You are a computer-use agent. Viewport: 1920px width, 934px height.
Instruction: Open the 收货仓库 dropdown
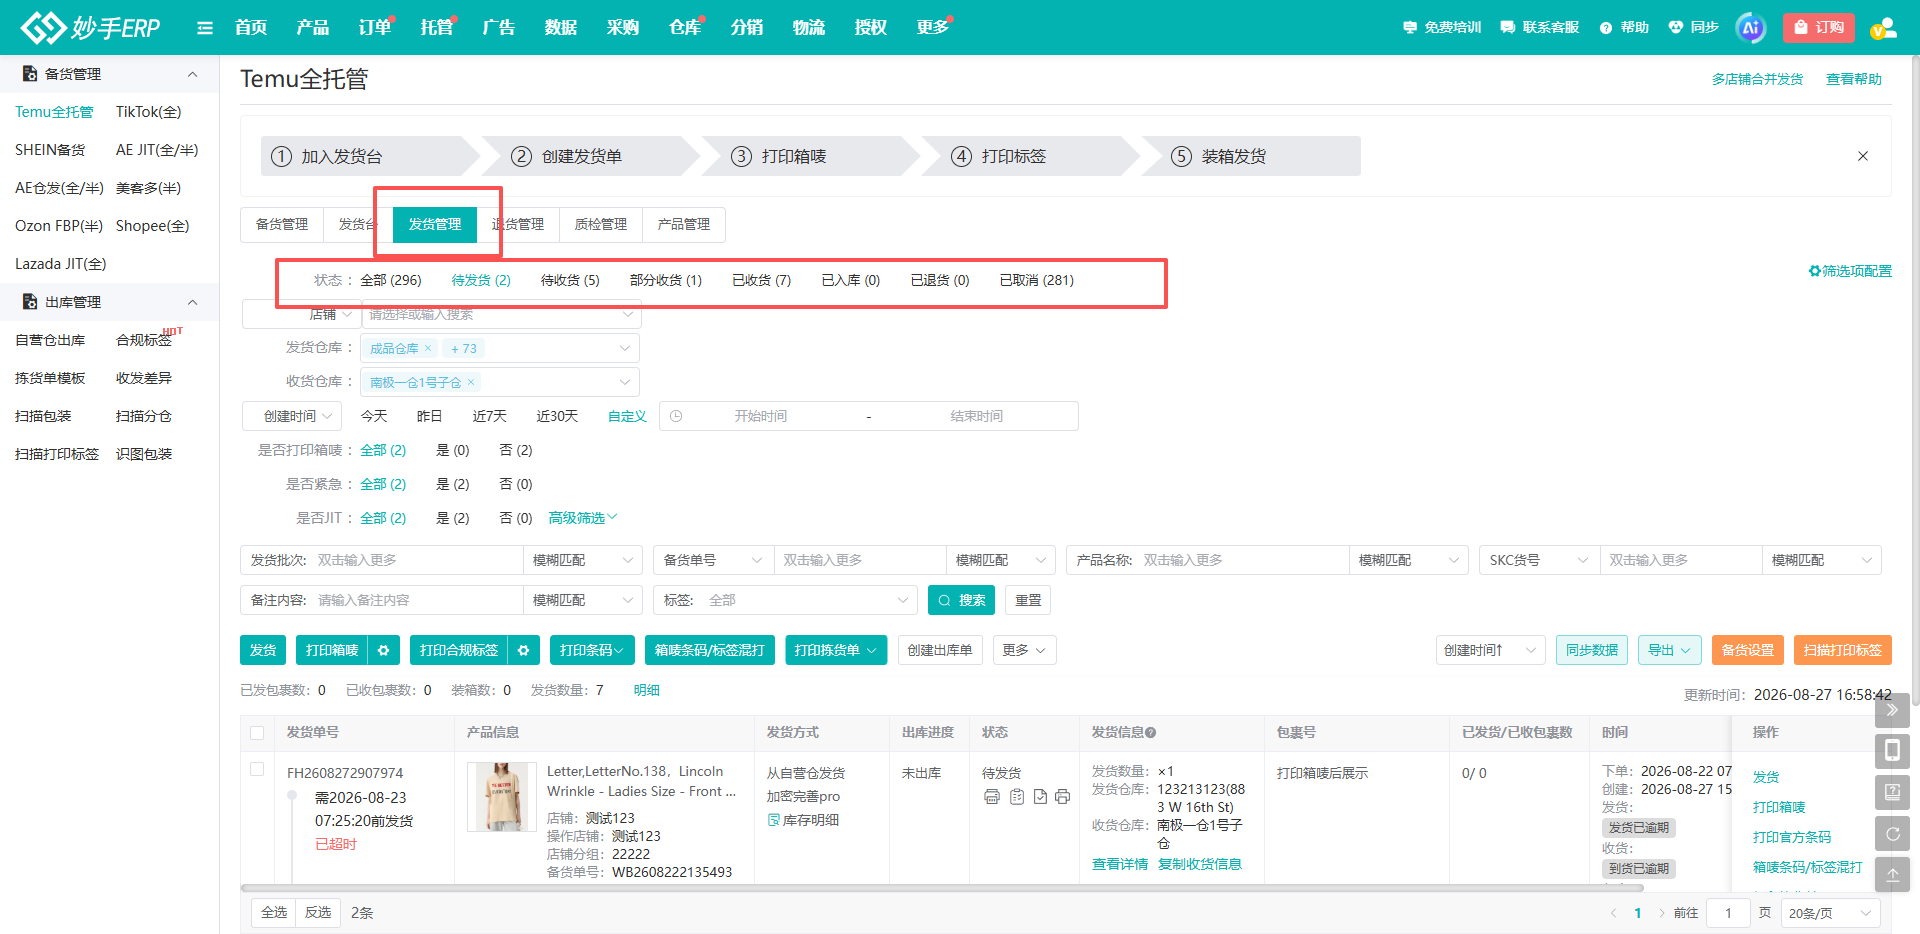coord(502,382)
